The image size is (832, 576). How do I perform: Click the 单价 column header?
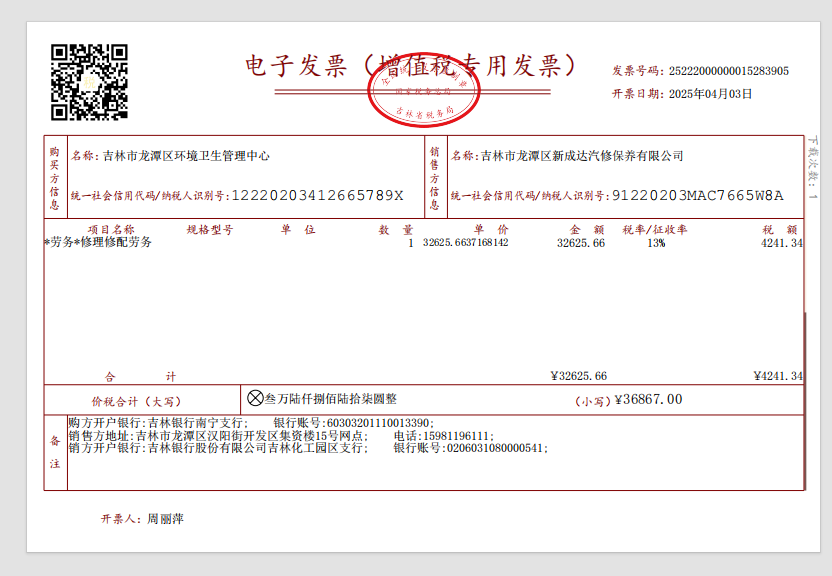[x=491, y=230]
